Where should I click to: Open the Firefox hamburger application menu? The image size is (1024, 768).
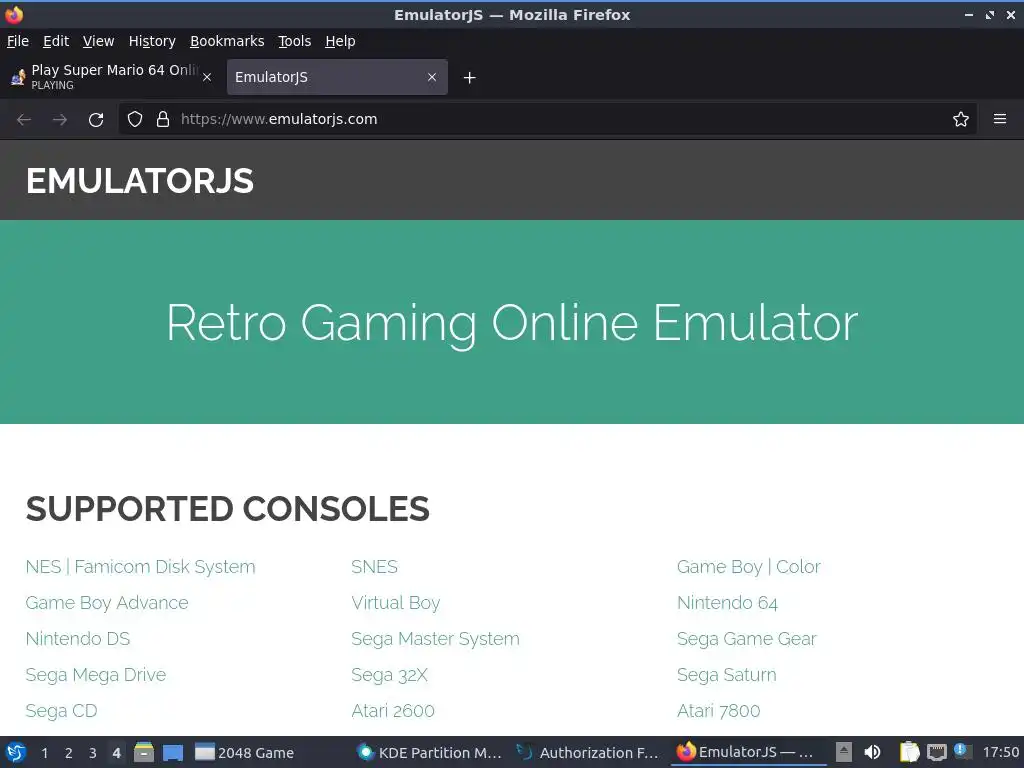(x=1000, y=119)
